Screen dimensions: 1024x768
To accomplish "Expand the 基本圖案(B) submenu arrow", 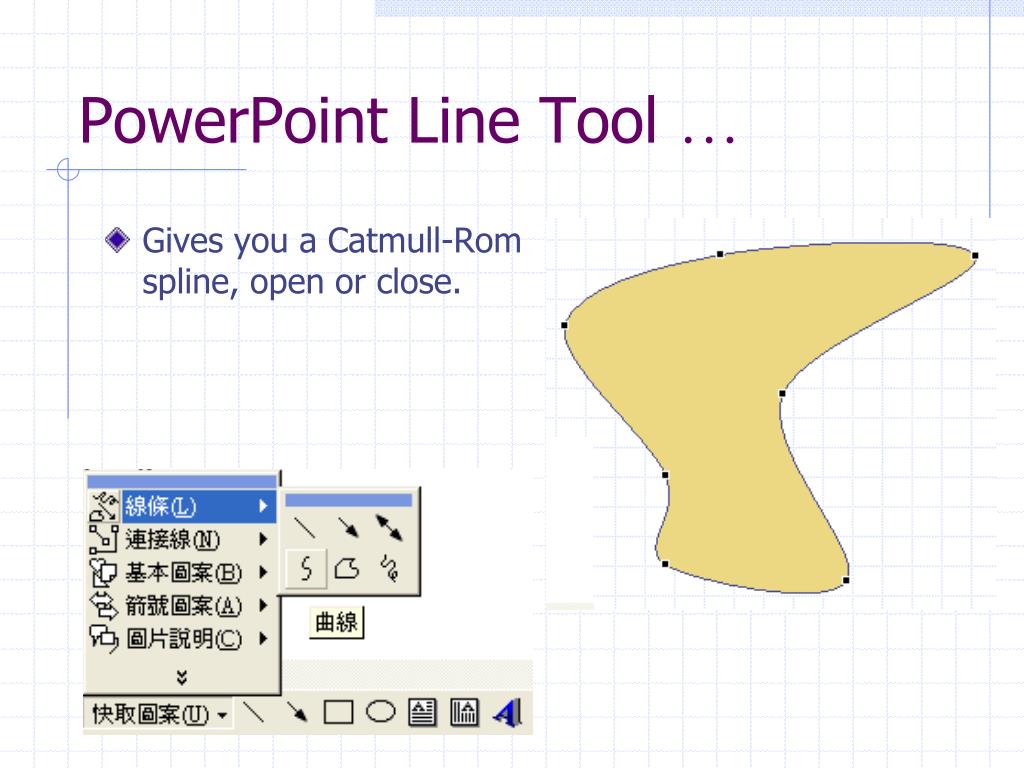I will [x=263, y=573].
